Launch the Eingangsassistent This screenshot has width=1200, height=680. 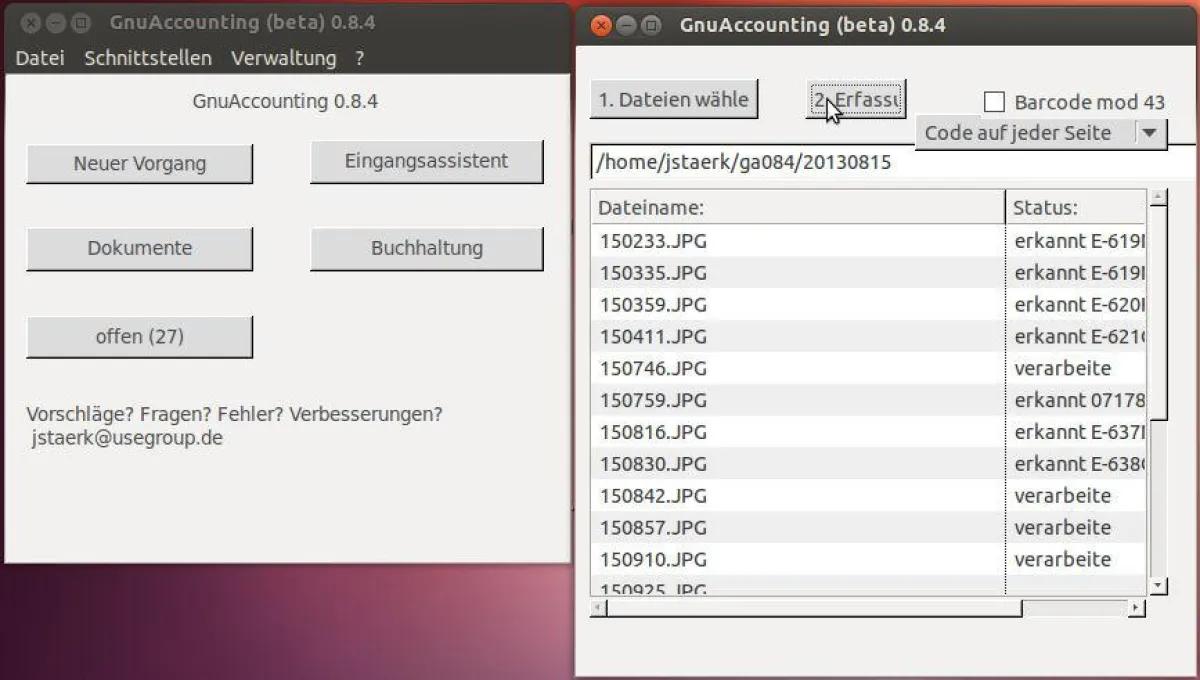427,160
